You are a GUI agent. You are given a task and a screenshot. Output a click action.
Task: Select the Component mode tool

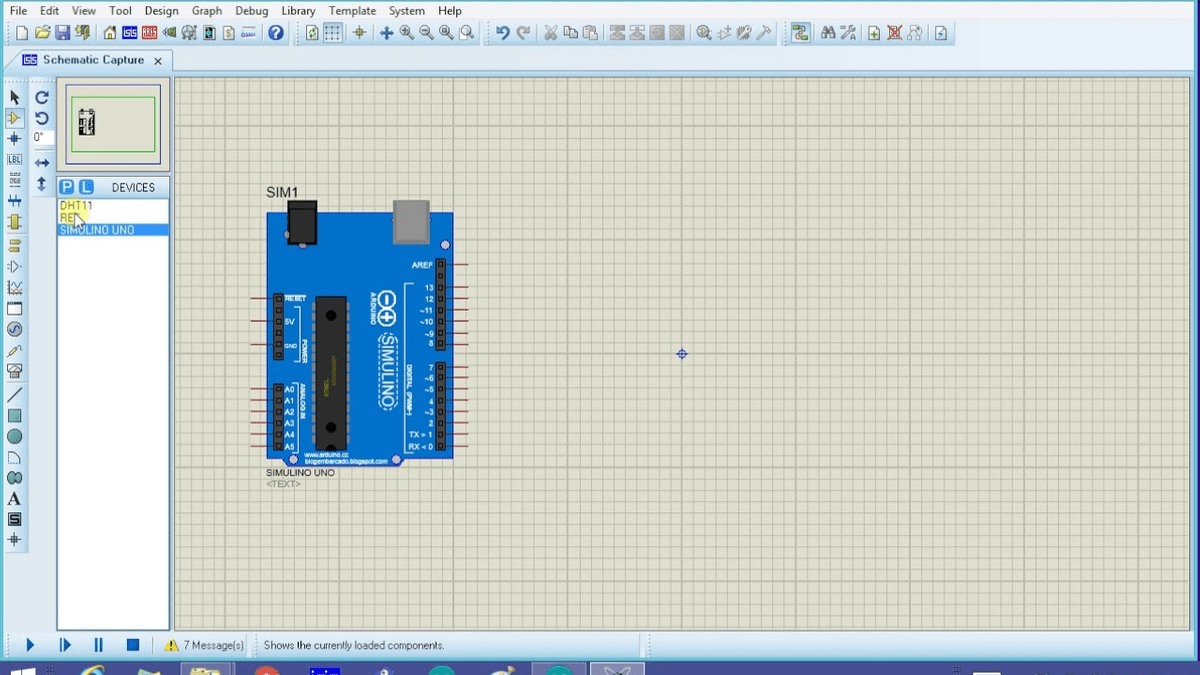pos(15,118)
